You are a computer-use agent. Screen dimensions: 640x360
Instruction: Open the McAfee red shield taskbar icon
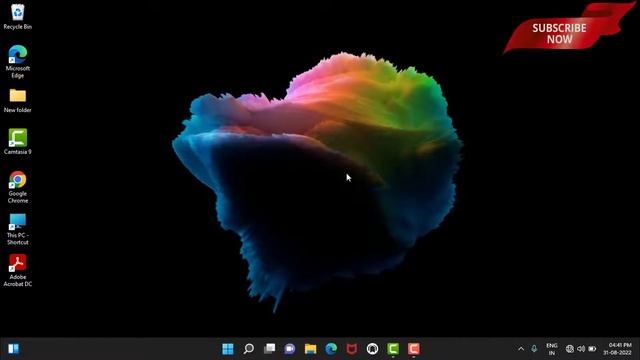click(x=352, y=349)
